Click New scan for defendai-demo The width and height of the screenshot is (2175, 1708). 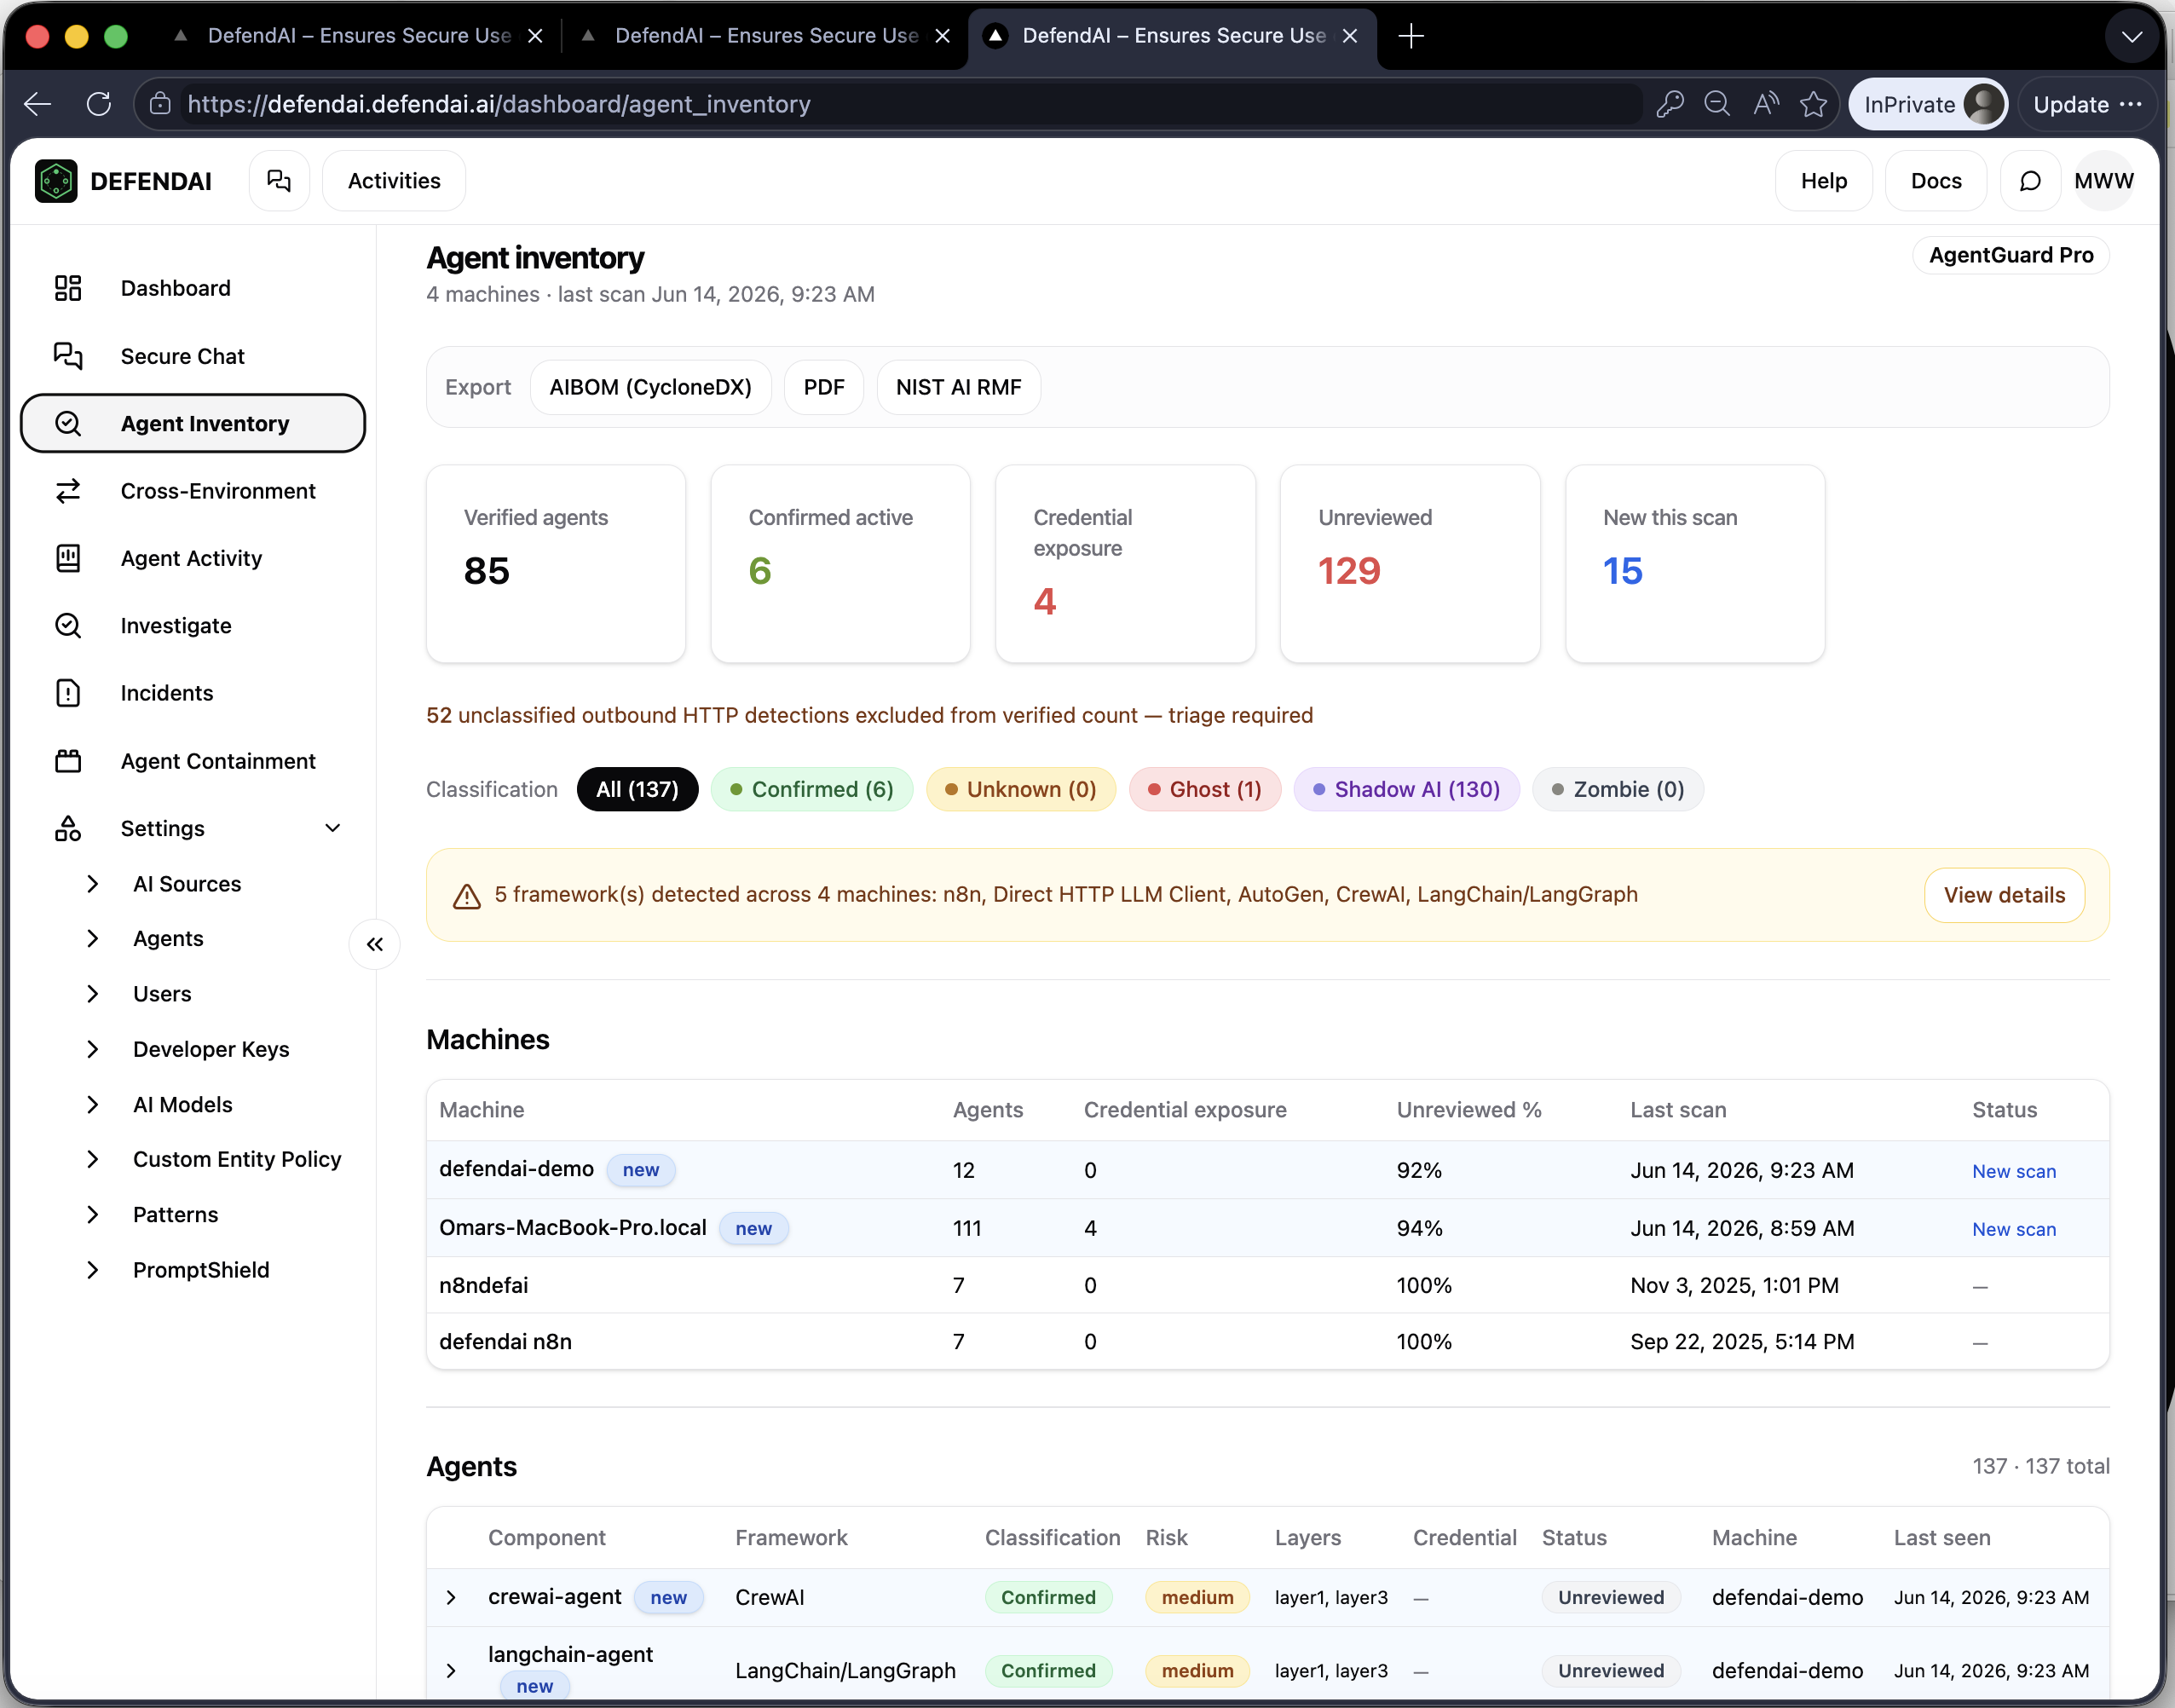pos(2014,1172)
